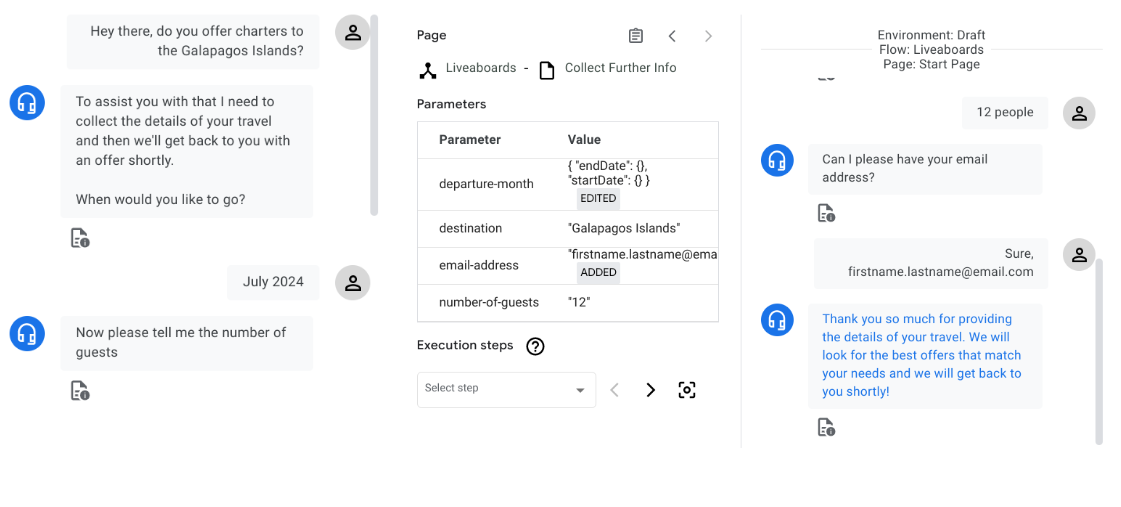This screenshot has height=507, width=1121.
Task: Click the right conversation scrollbar
Action: coord(1099,350)
